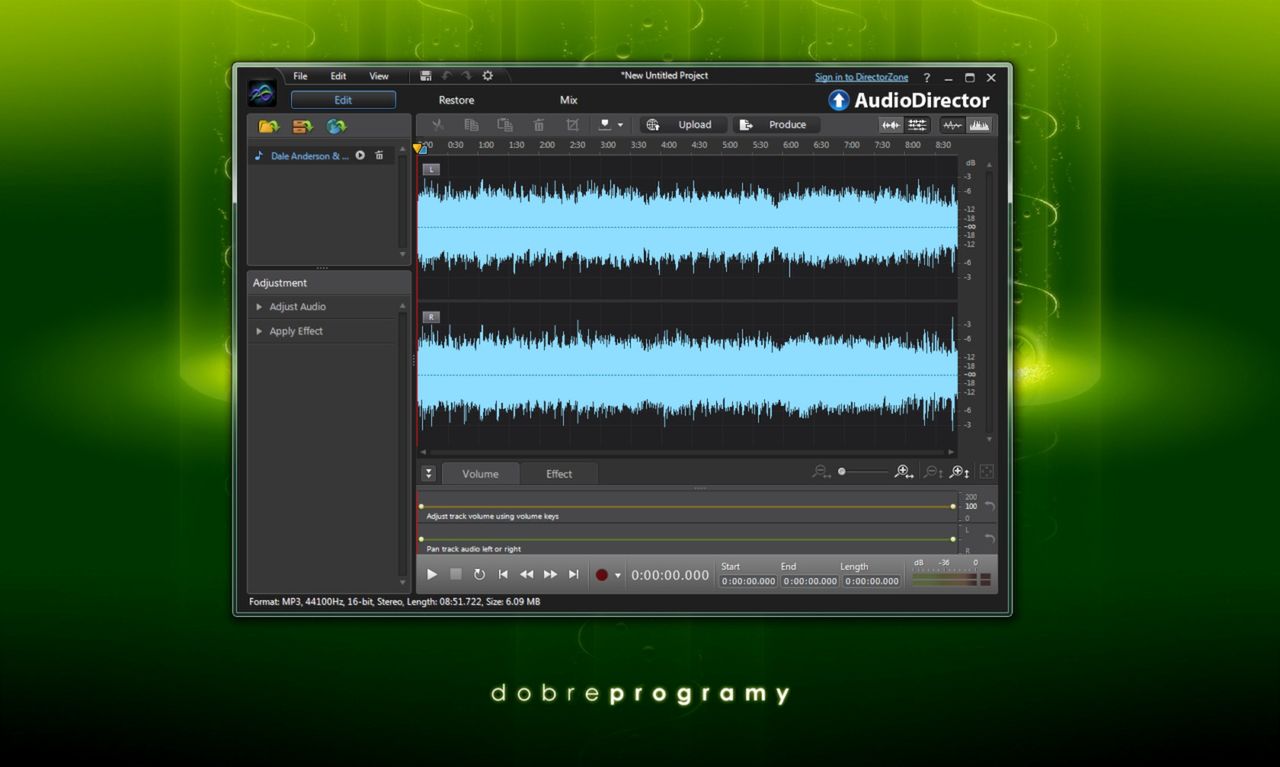1280x767 pixels.
Task: Click the Produce button
Action: (776, 125)
